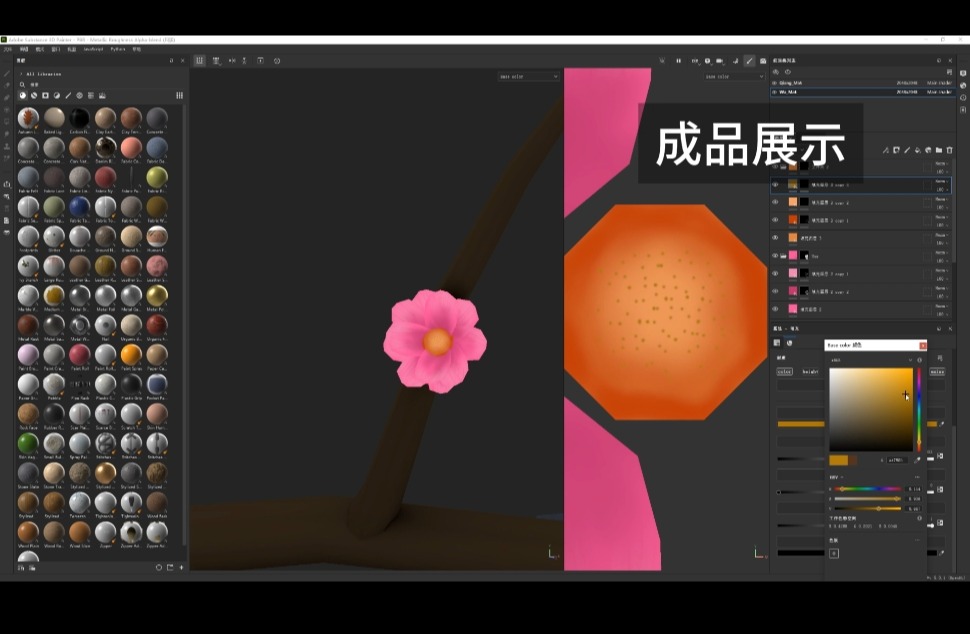The height and width of the screenshot is (634, 970).
Task: Open the grid layout view icon above the viewport
Action: click(x=198, y=61)
